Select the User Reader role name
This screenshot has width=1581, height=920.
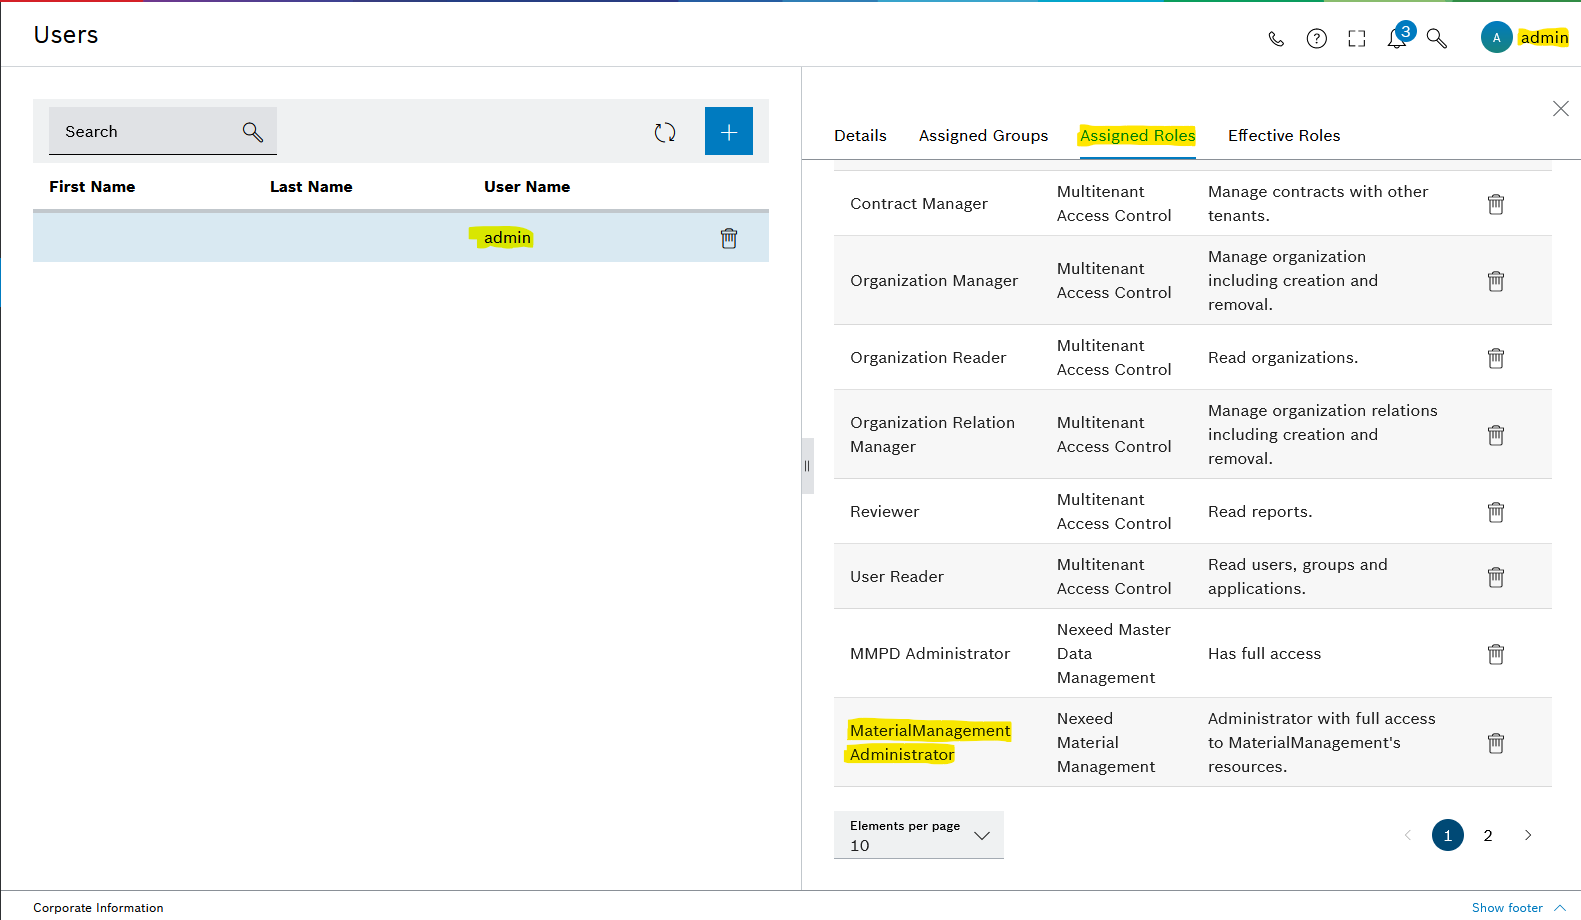(897, 577)
